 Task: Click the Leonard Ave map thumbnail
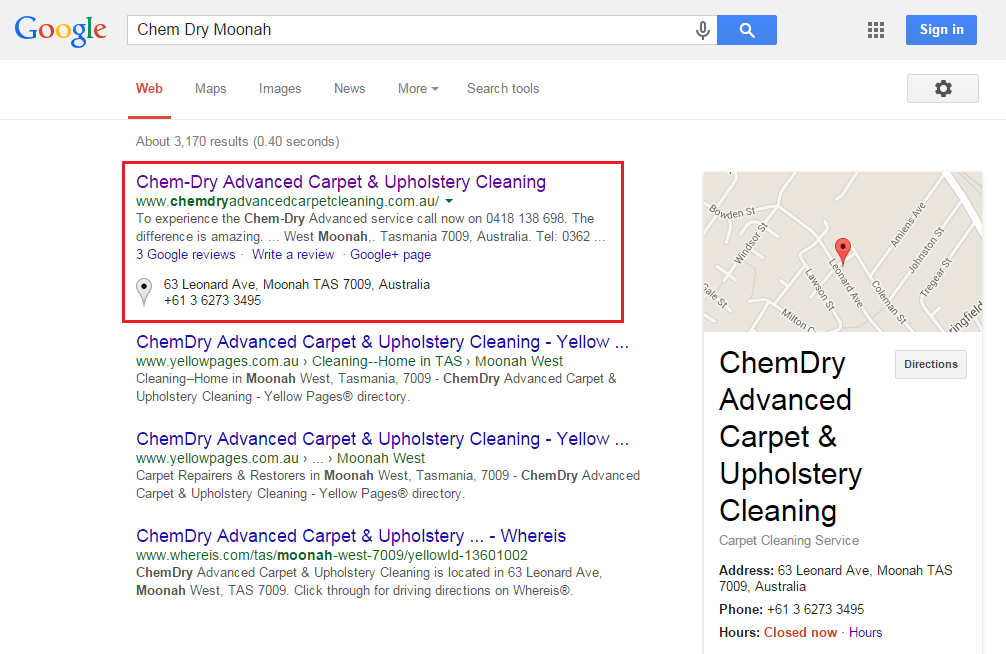[842, 252]
